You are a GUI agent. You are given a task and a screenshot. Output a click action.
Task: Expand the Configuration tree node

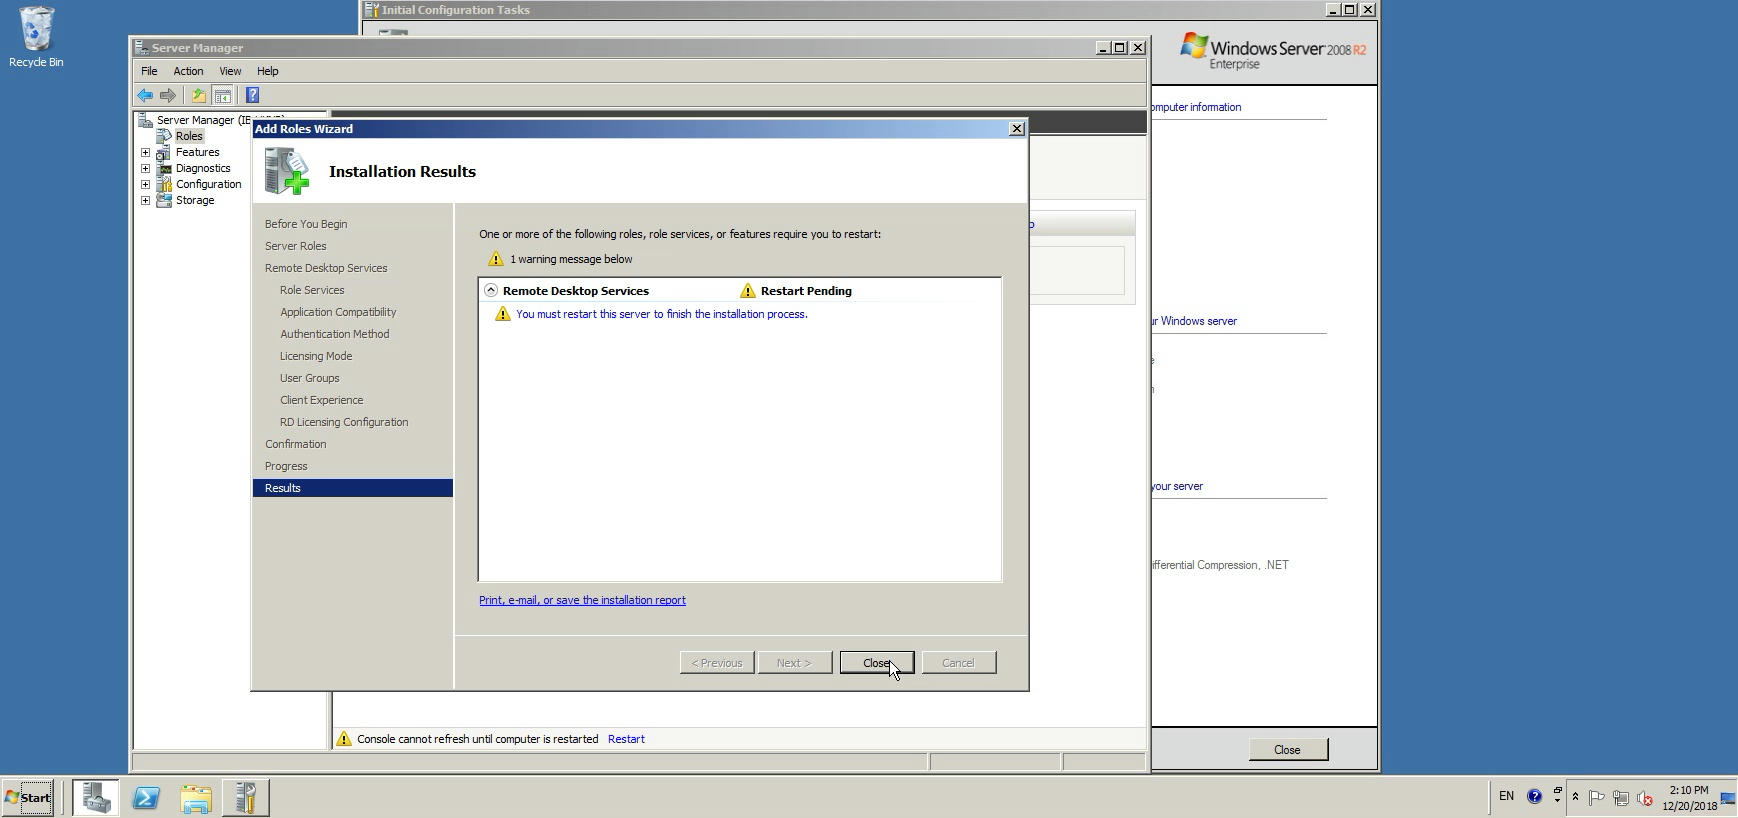point(145,184)
